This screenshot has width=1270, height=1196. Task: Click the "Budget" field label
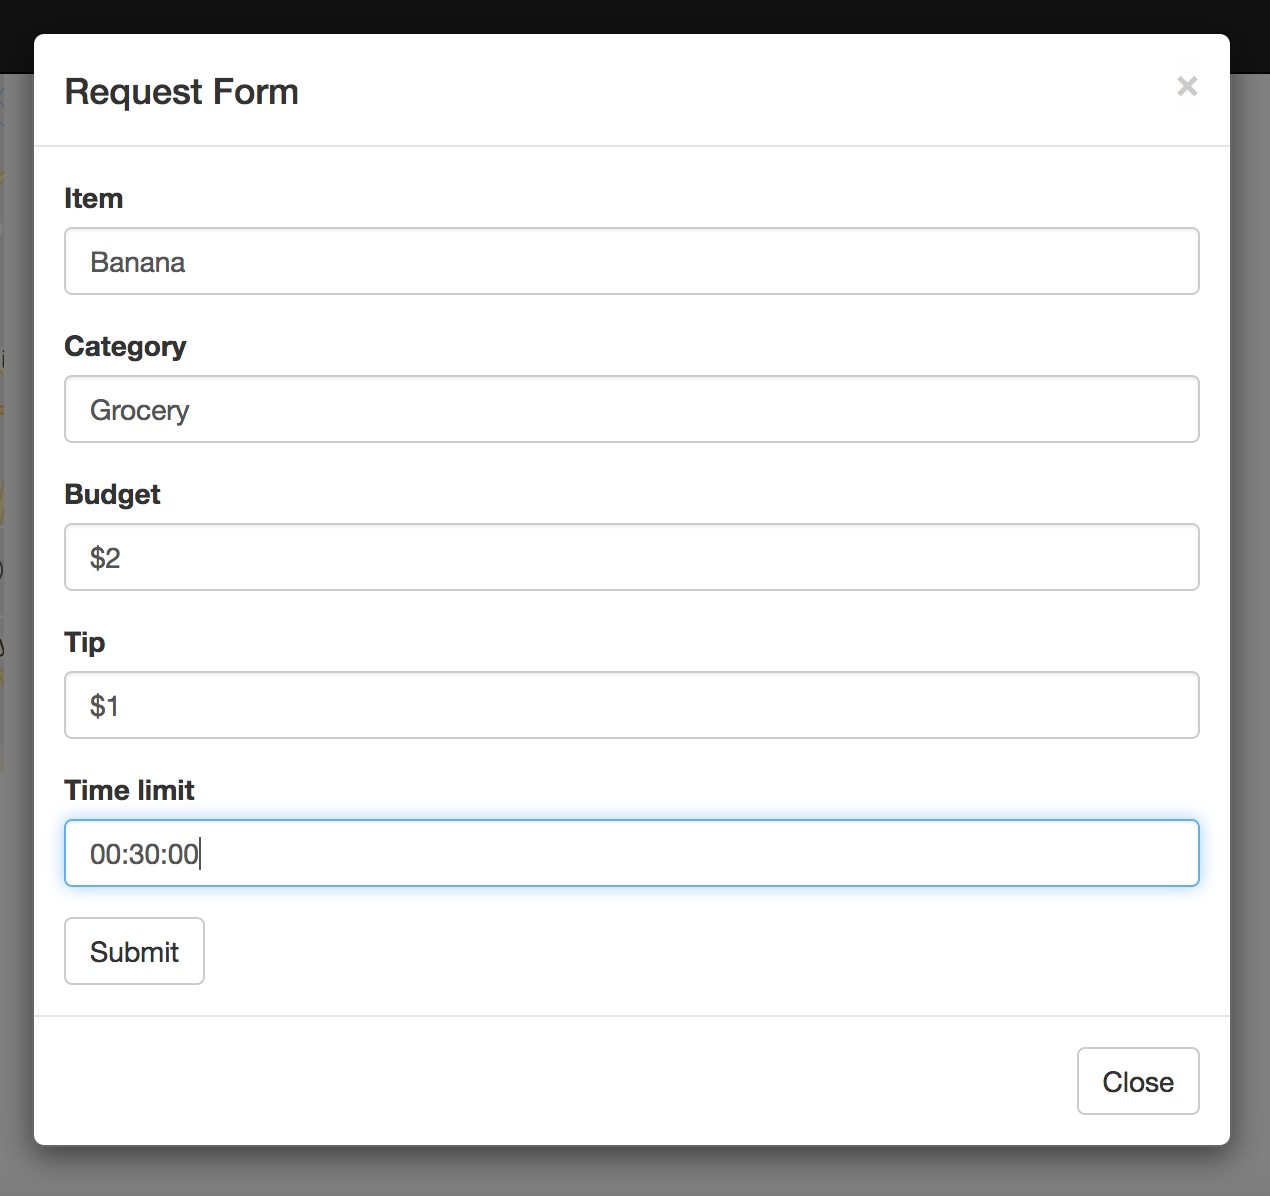point(112,494)
